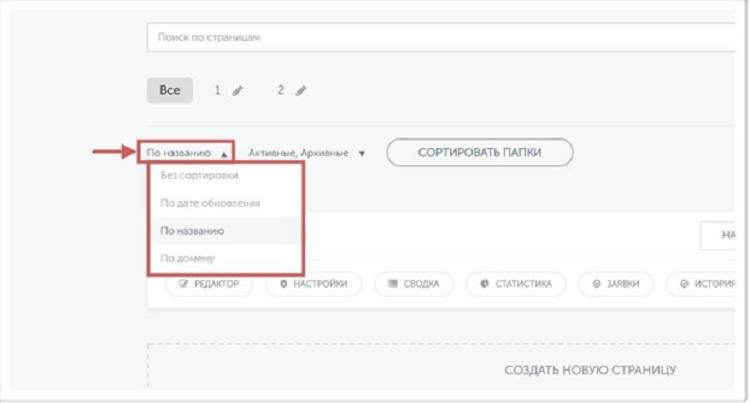750x403 pixels.
Task: Open the Статистика button
Action: [516, 284]
